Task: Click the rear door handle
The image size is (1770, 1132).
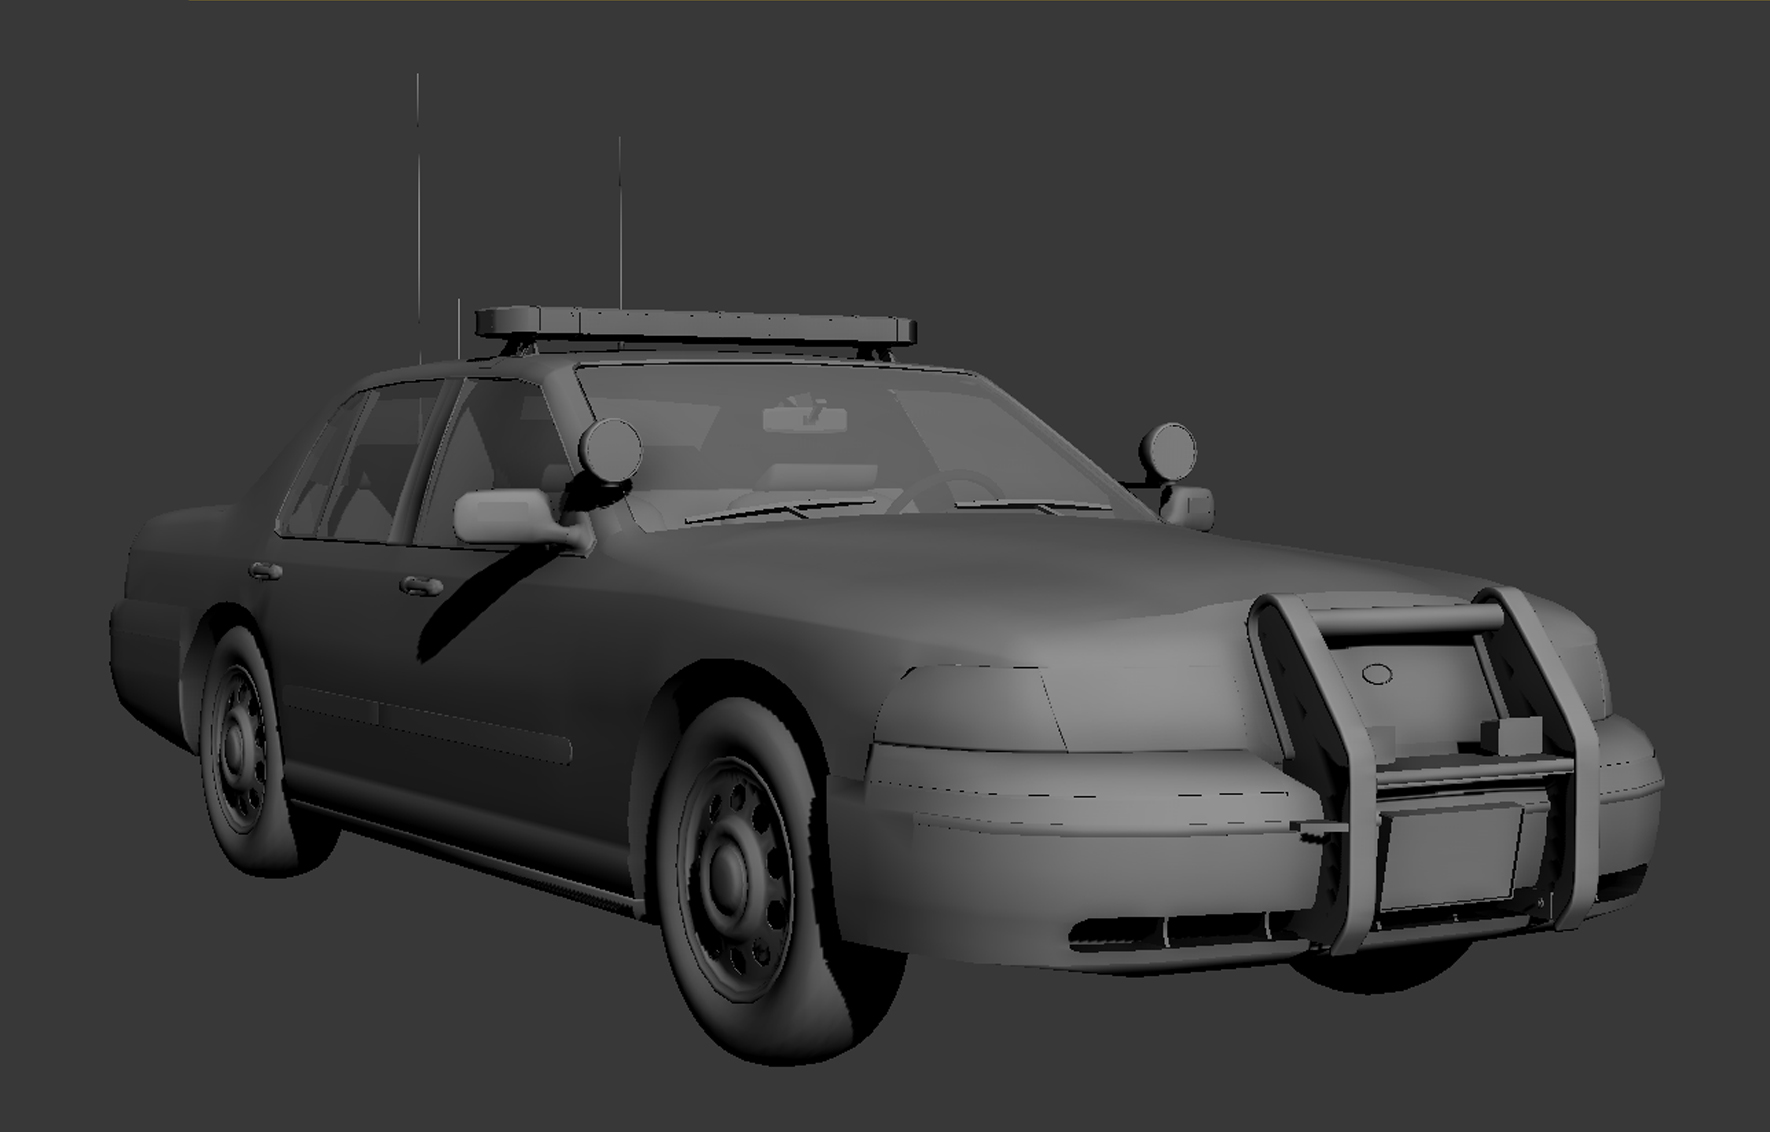Action: tap(265, 570)
